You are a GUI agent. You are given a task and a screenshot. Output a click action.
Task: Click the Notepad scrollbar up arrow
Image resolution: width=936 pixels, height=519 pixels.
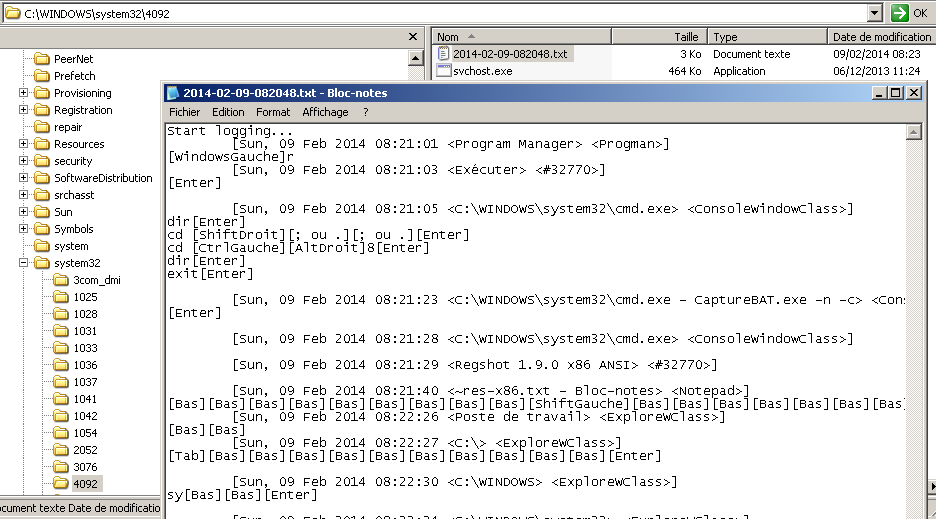click(913, 132)
